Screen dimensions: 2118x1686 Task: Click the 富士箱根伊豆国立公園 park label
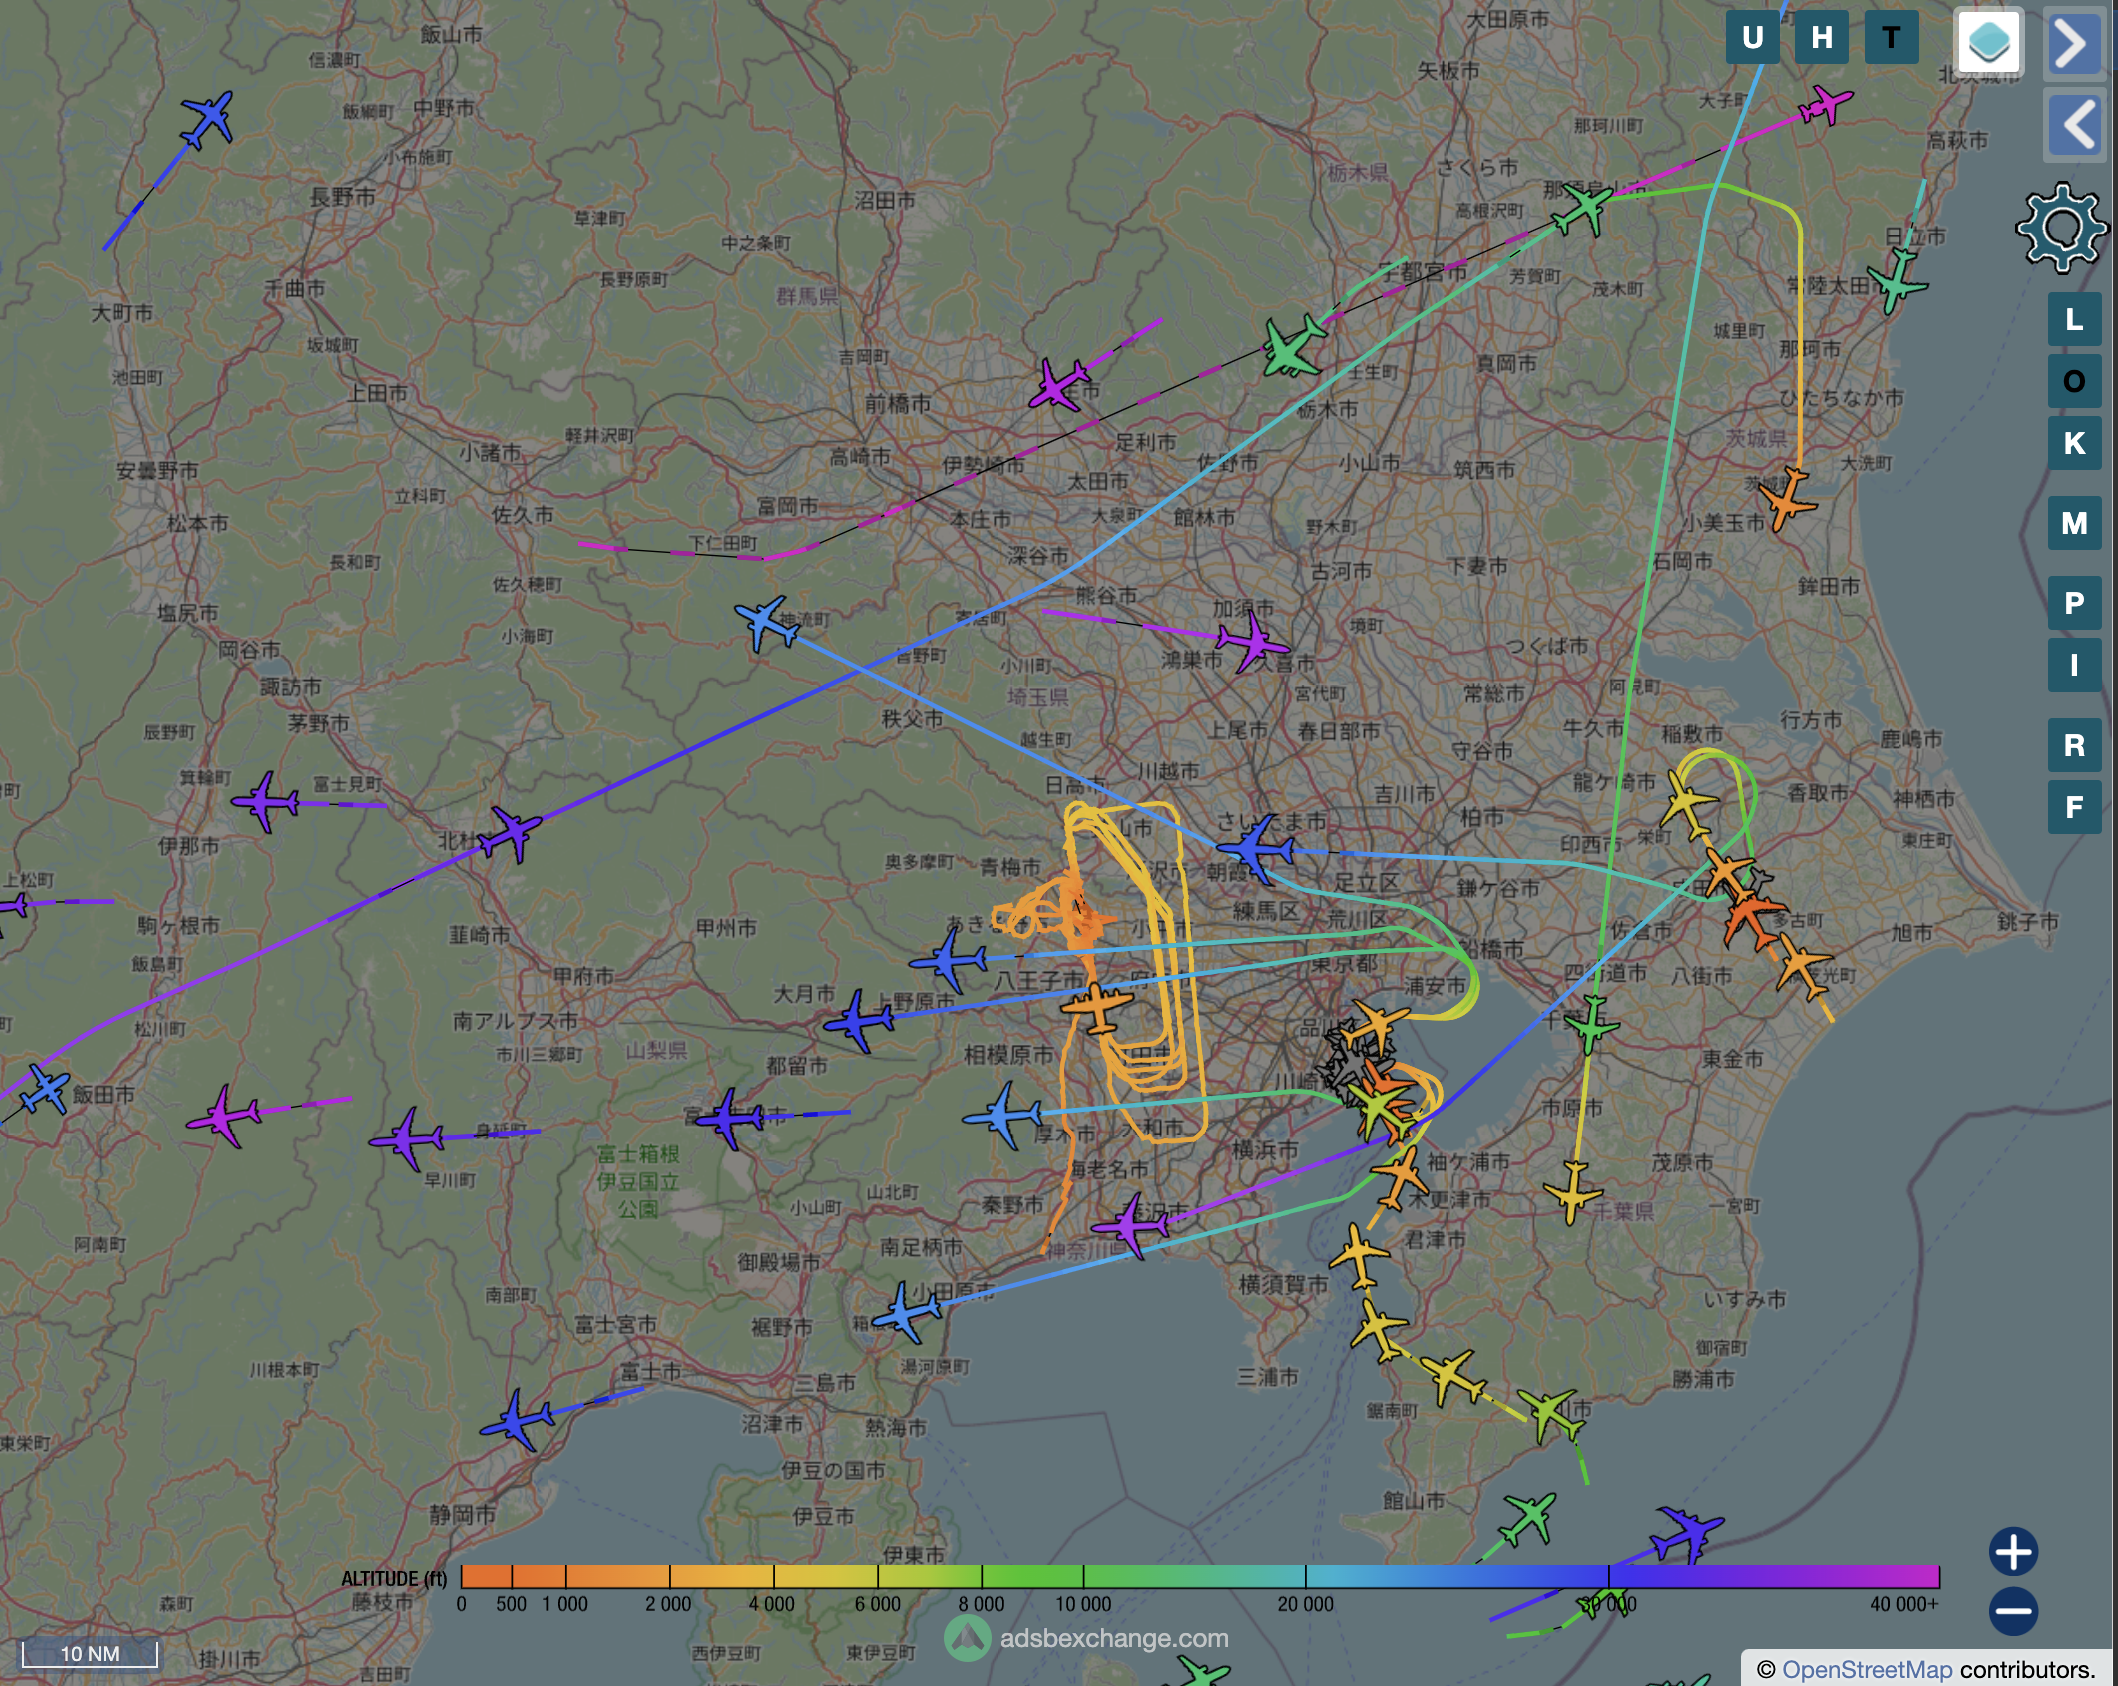click(638, 1181)
